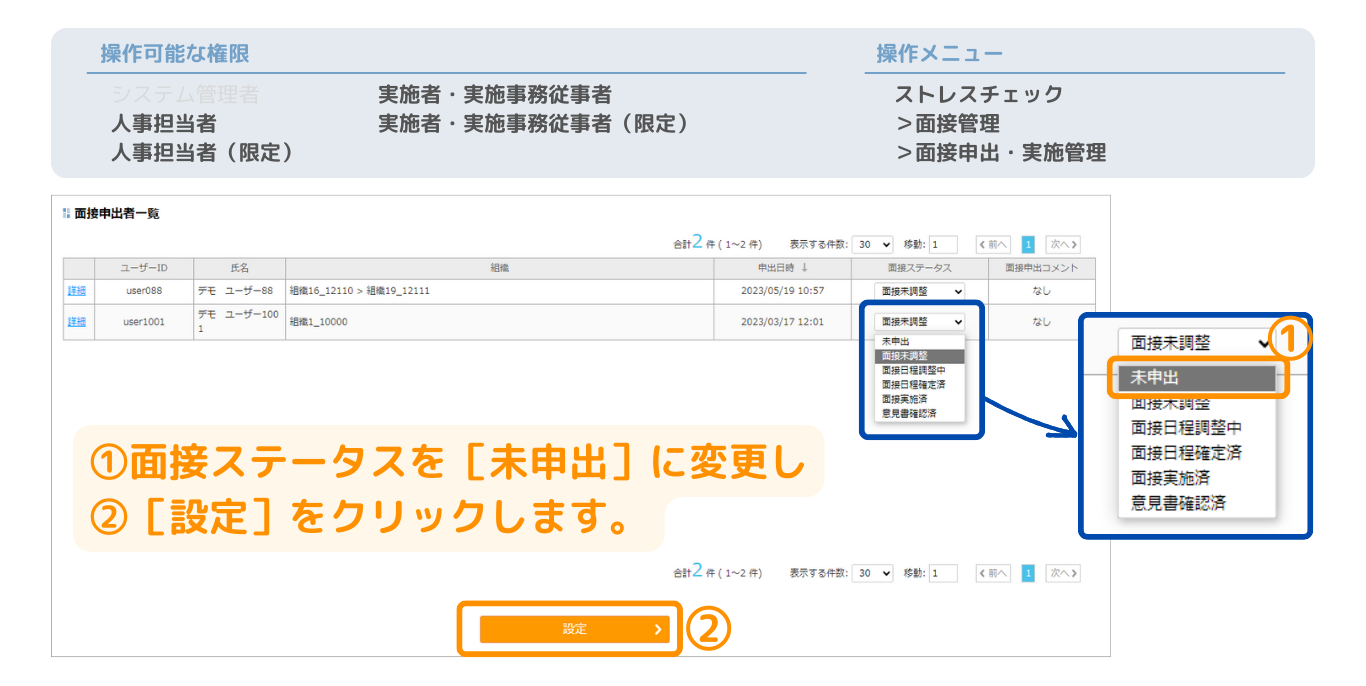Viewport: 1366px width, 686px height.
Task: Click the icon beside 面接申出者一覧 title
Action: coord(66,213)
